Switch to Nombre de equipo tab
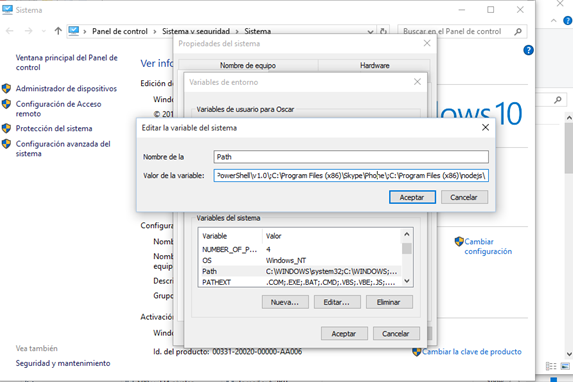 248,65
